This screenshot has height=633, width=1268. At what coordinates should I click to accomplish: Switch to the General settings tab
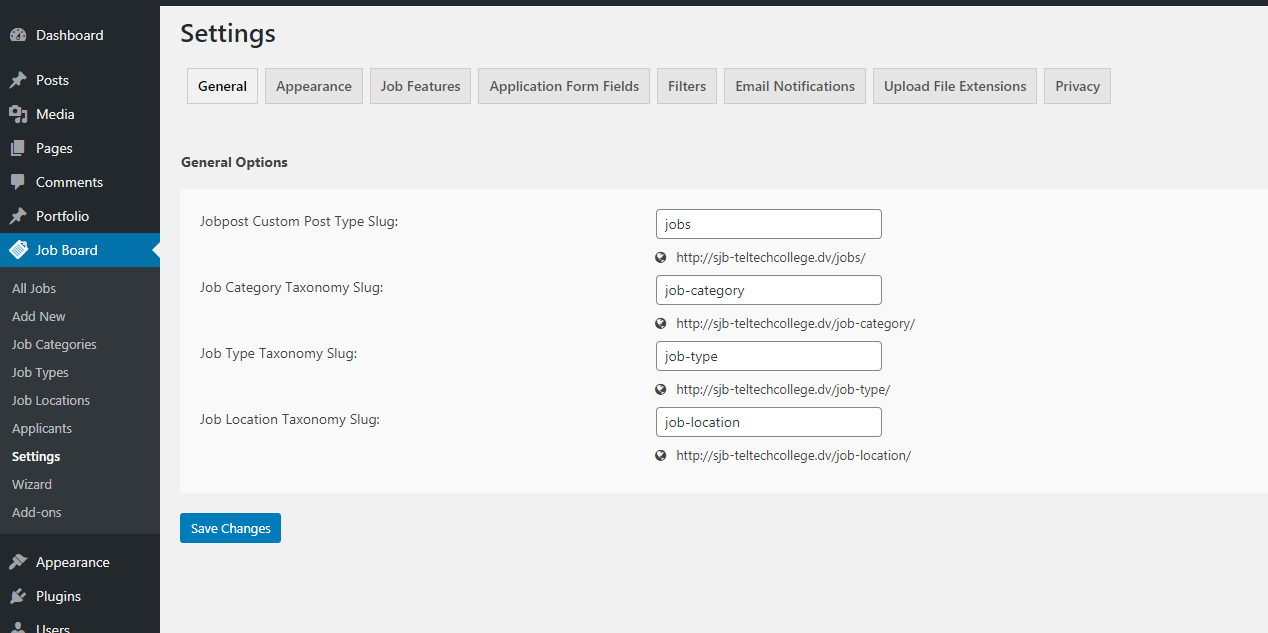tap(222, 86)
